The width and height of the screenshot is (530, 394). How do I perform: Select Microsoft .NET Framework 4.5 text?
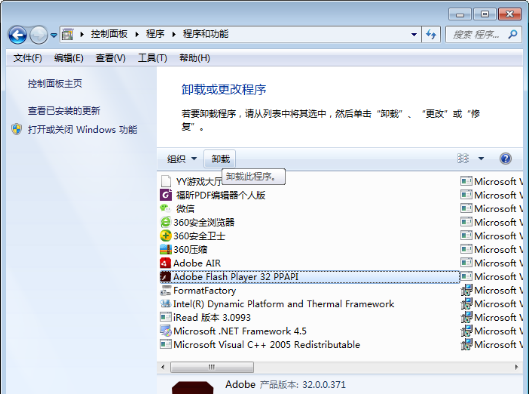click(x=240, y=331)
